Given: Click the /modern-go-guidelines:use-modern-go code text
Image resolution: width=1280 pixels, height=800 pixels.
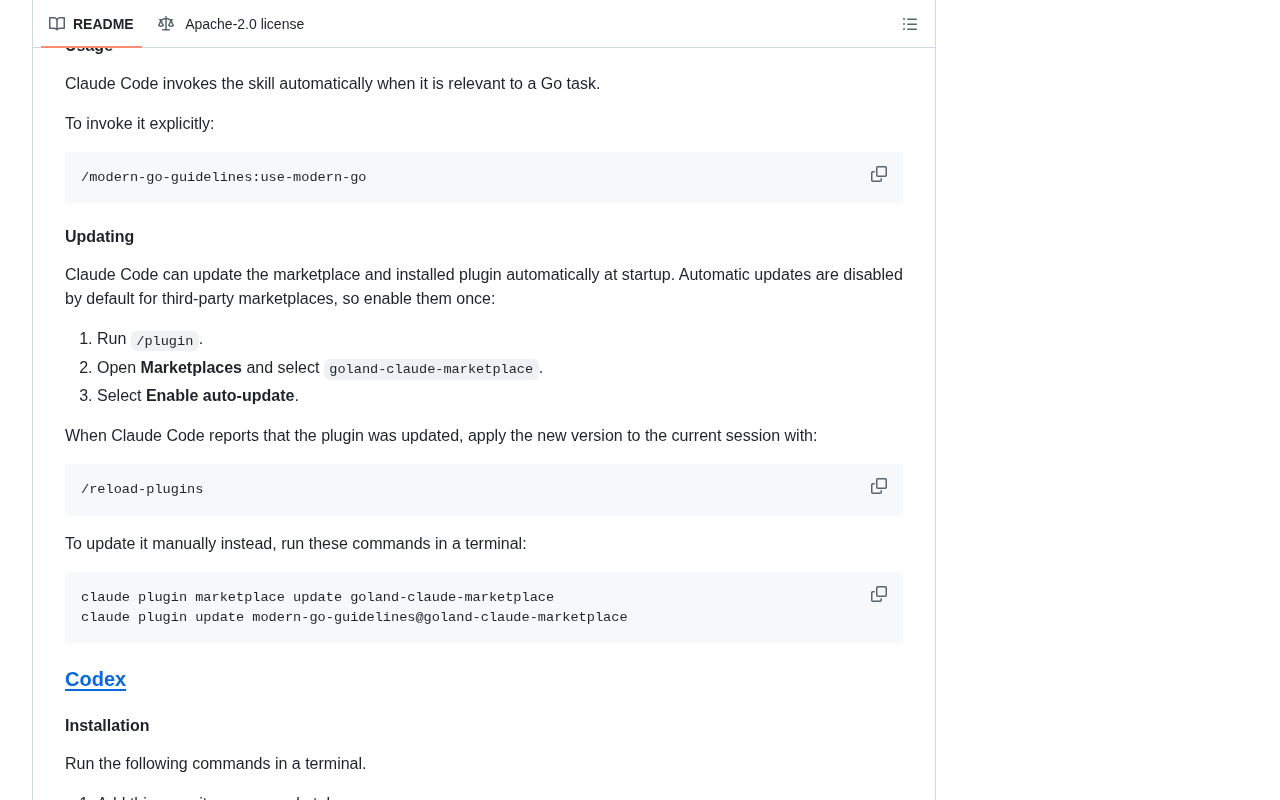Looking at the screenshot, I should (224, 177).
